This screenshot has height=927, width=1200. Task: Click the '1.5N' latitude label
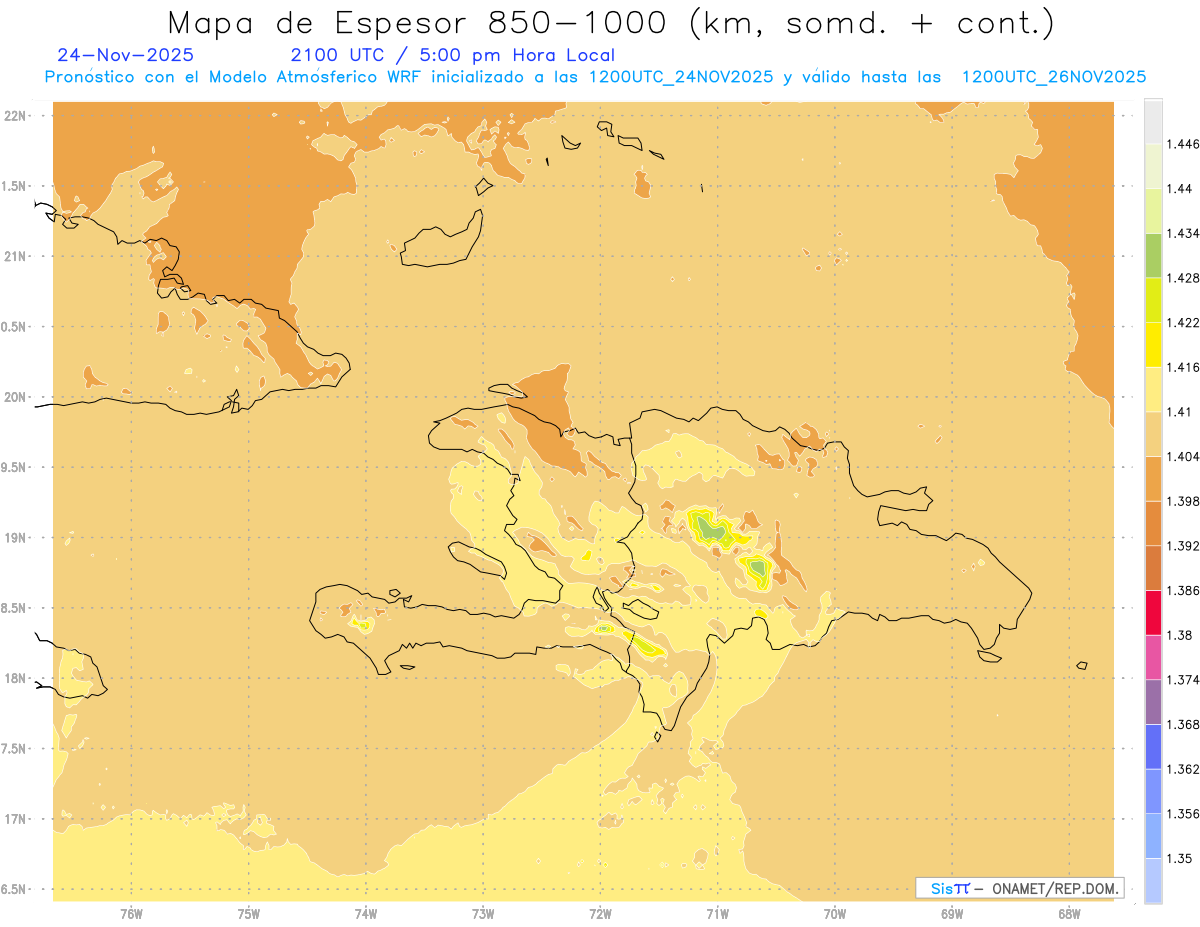click(x=13, y=186)
